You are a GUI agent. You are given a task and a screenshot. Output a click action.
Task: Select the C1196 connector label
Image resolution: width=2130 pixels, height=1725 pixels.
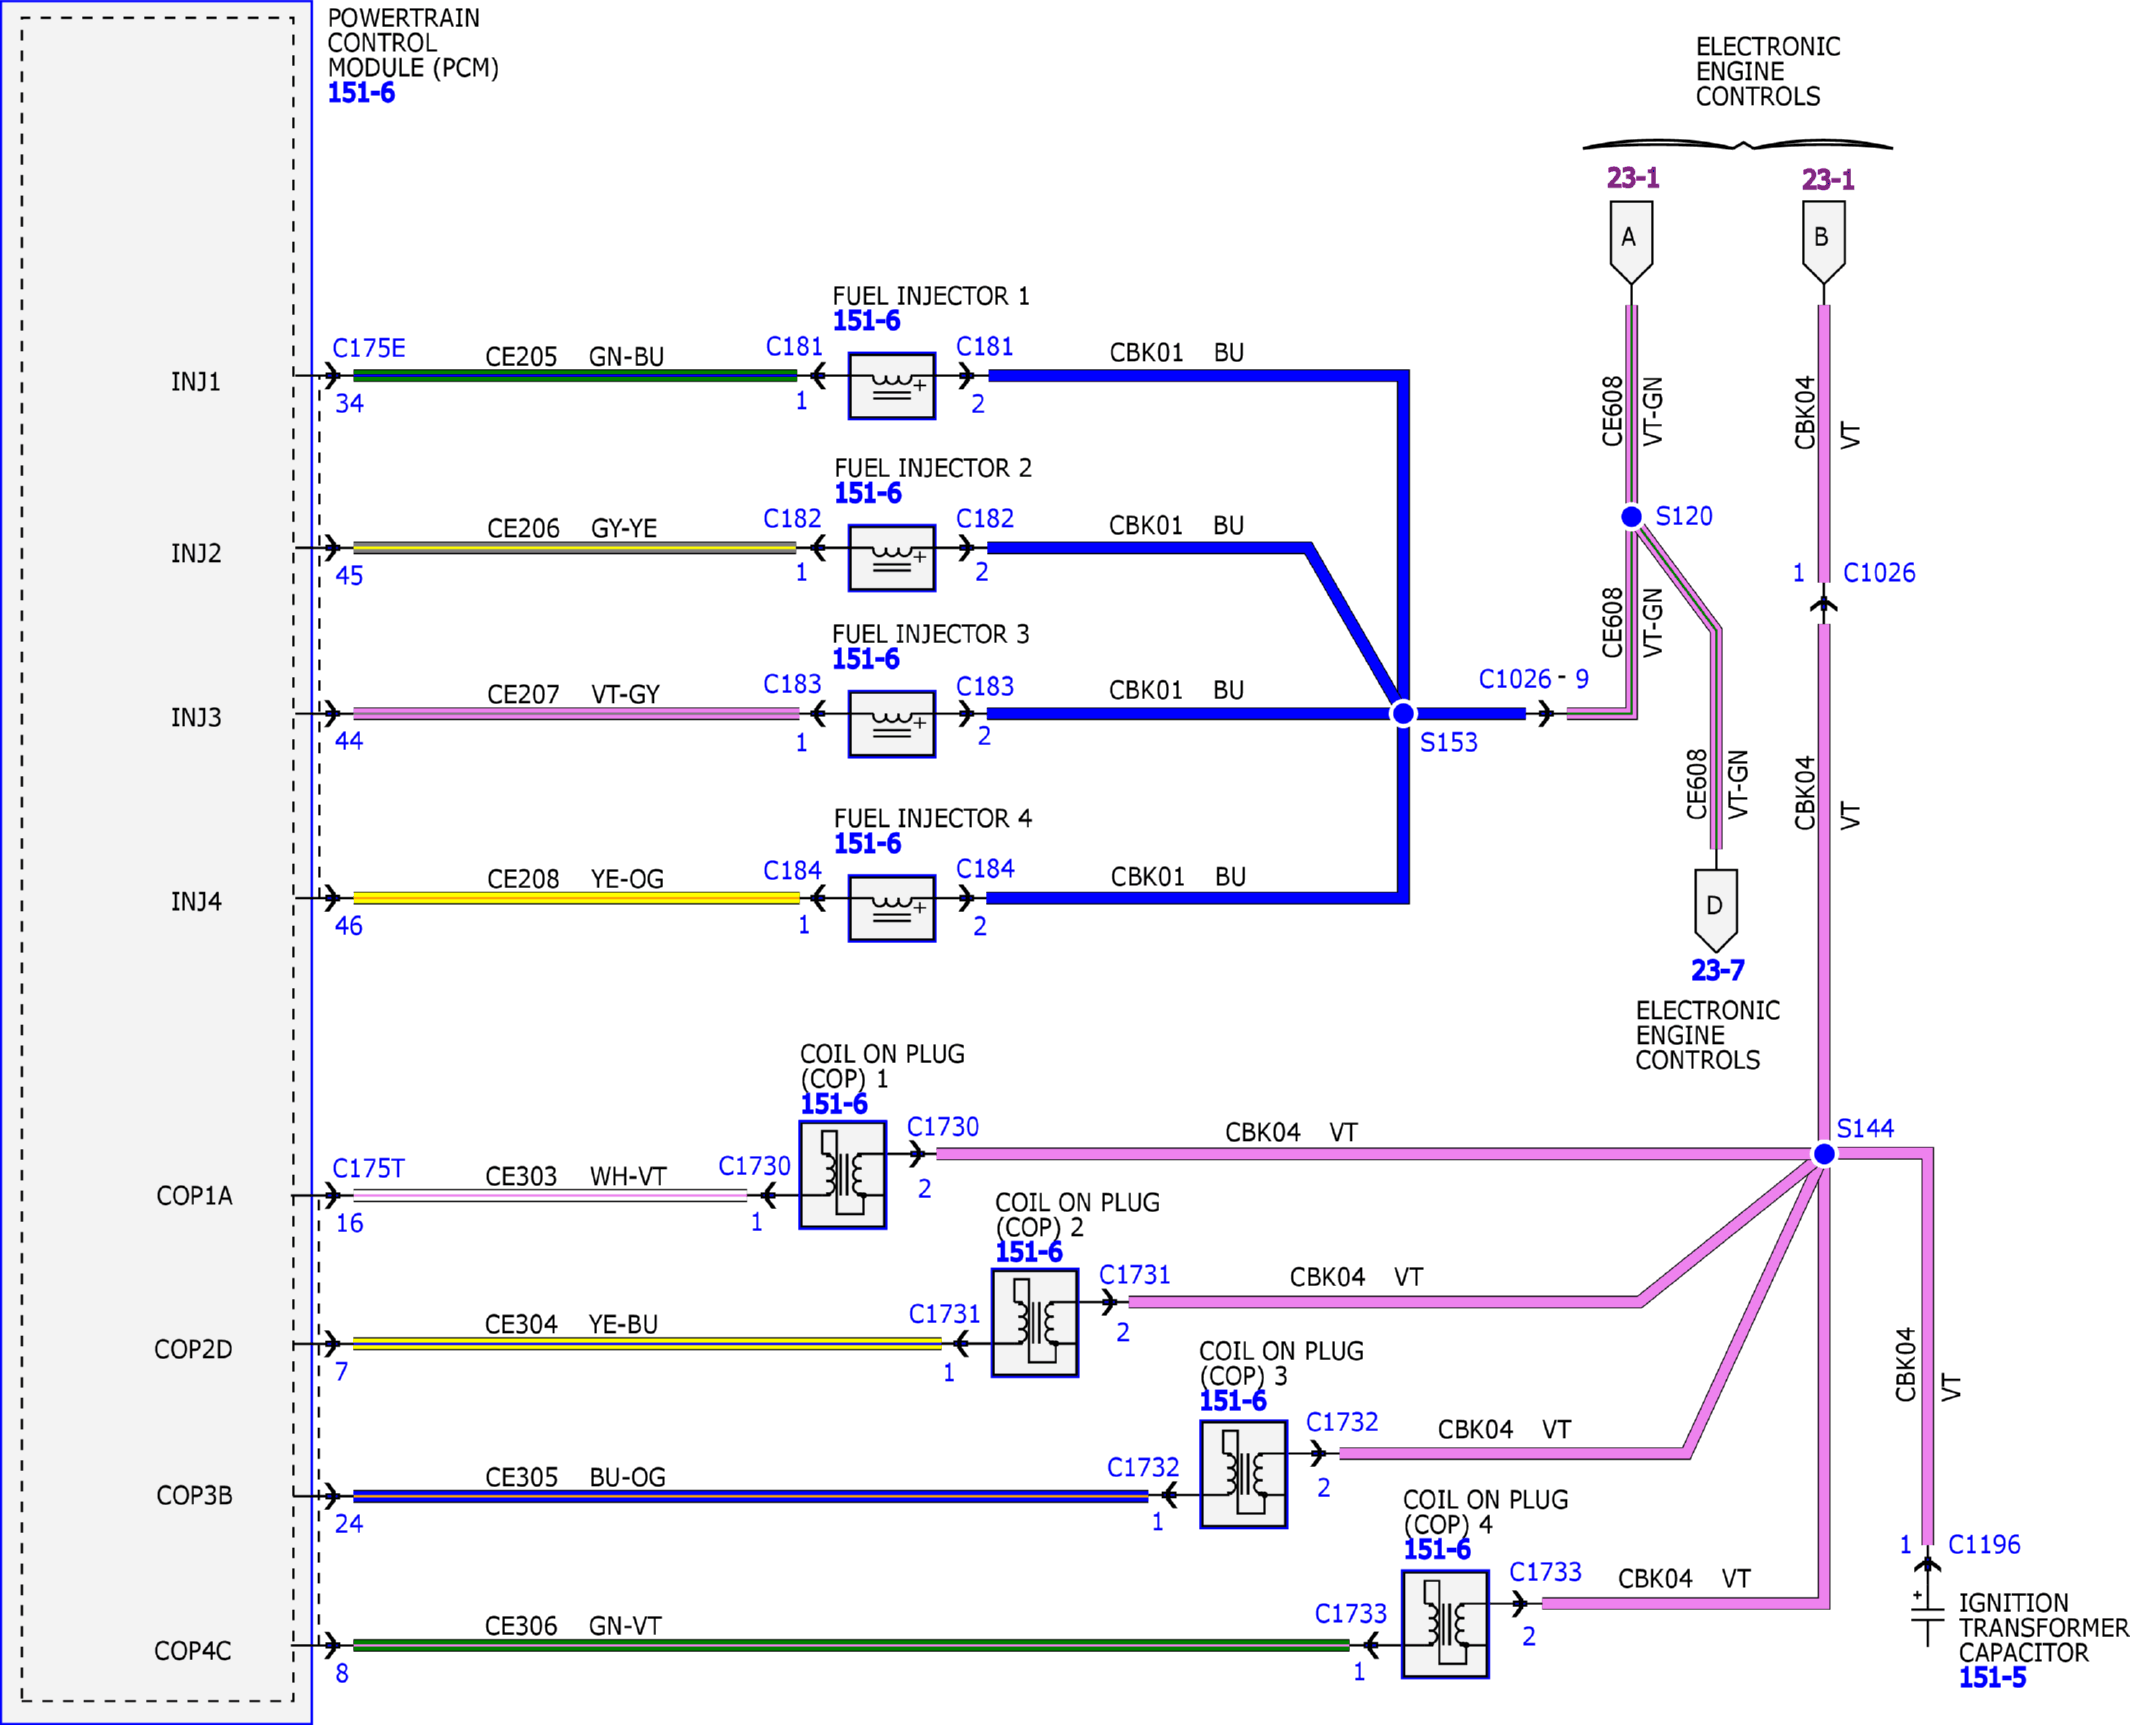pyautogui.click(x=1983, y=1545)
